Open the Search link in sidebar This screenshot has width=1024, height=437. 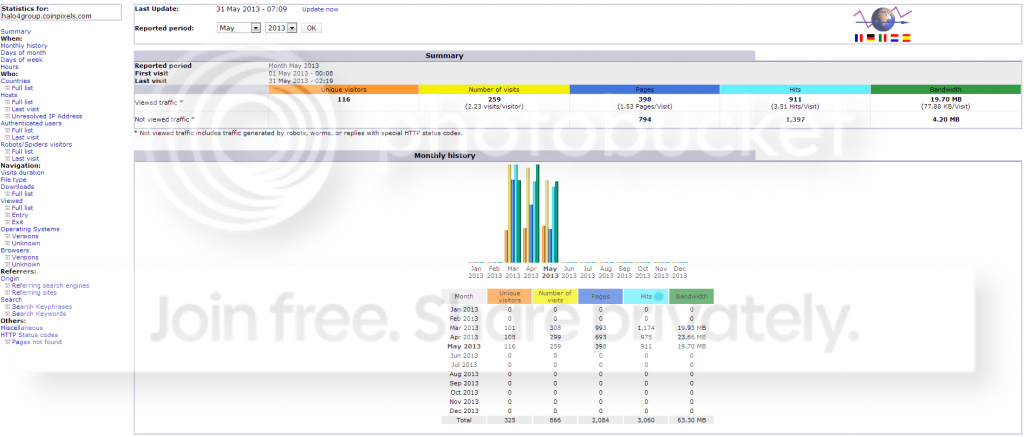point(10,299)
